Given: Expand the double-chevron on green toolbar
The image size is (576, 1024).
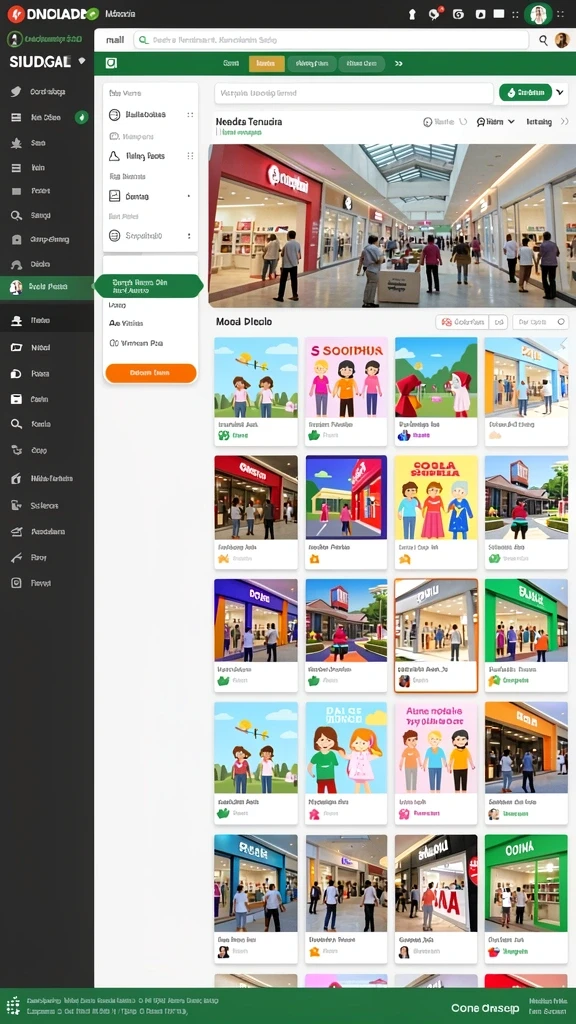Looking at the screenshot, I should point(398,64).
